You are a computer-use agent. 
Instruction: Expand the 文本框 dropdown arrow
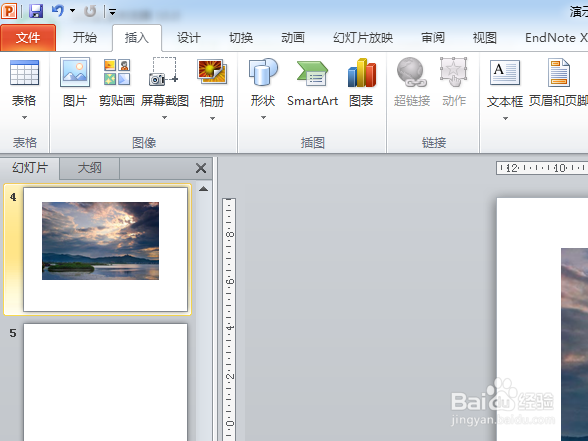click(x=505, y=118)
